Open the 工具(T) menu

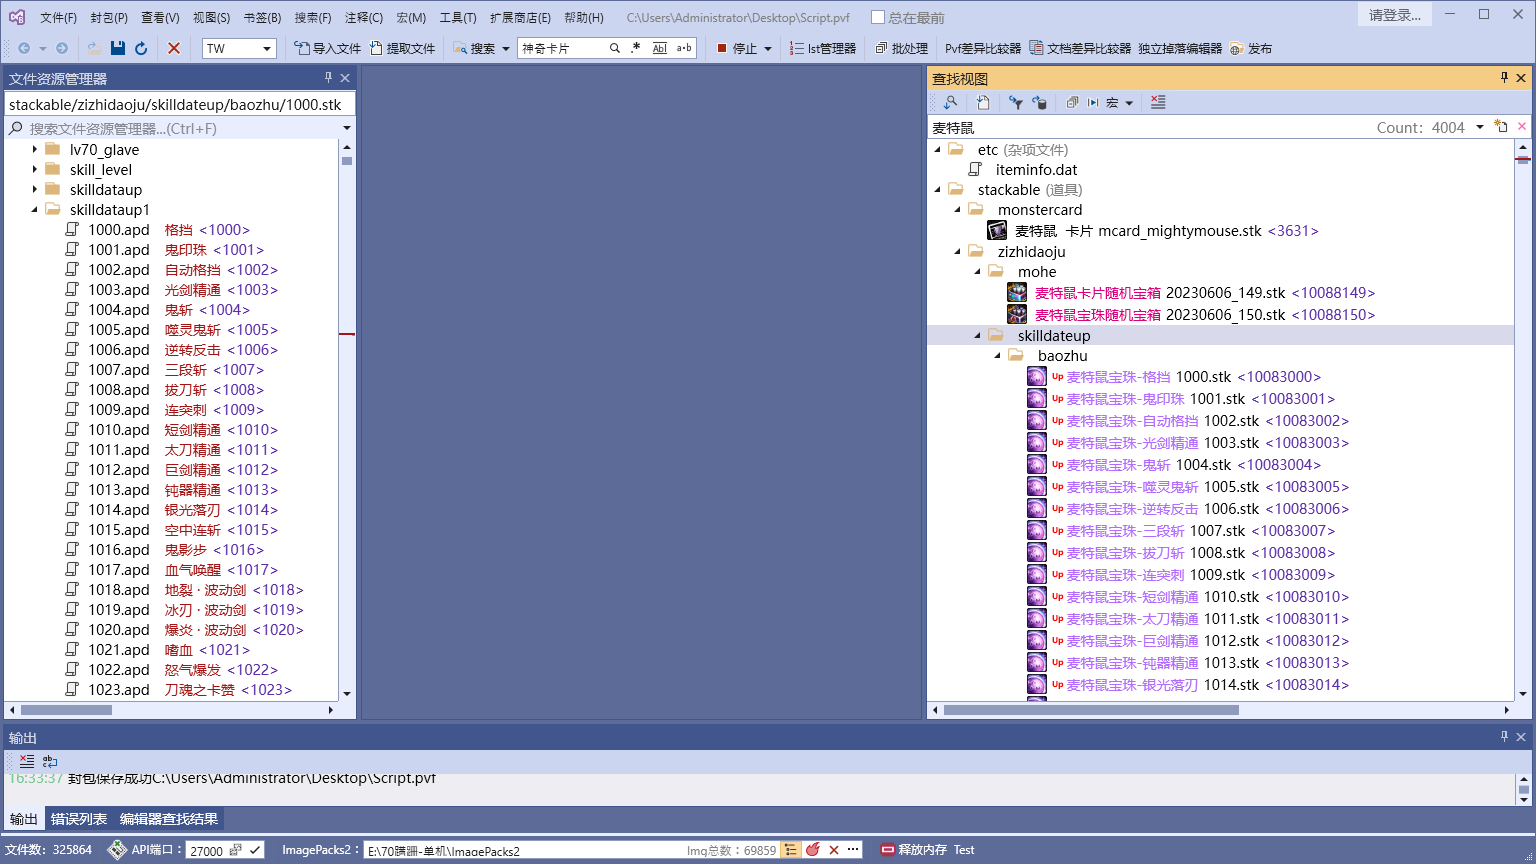[458, 17]
